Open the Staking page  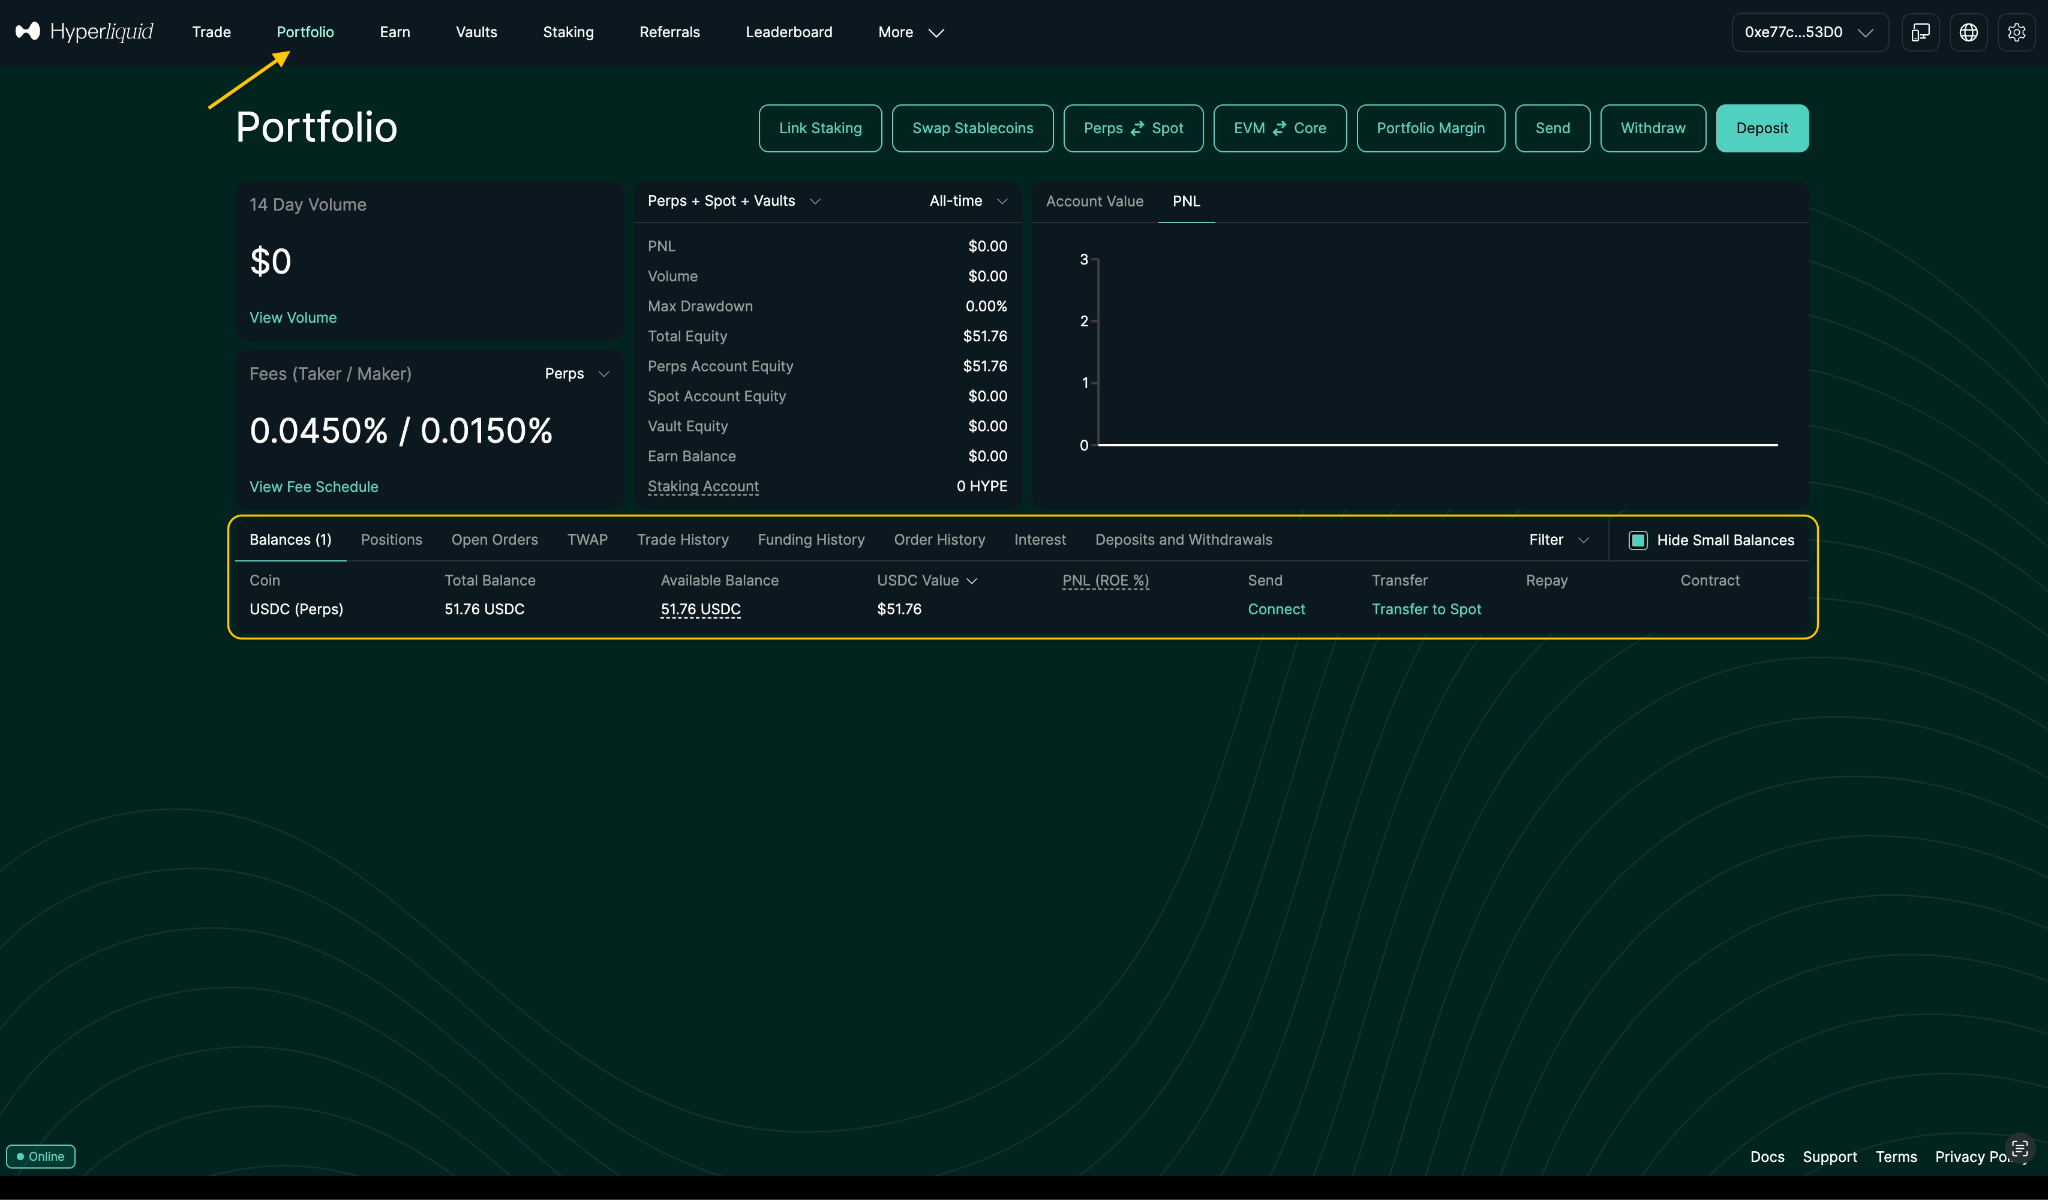tap(568, 32)
